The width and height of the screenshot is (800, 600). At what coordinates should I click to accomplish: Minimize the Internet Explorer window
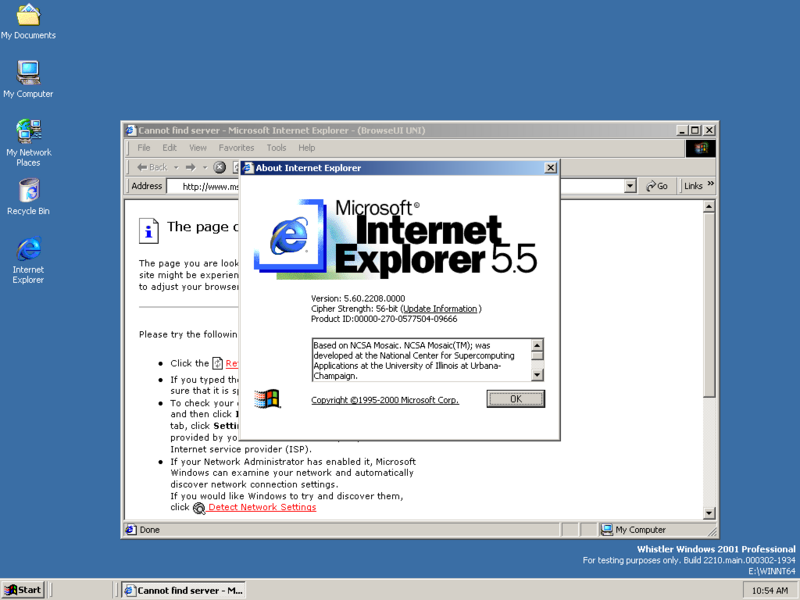682,130
